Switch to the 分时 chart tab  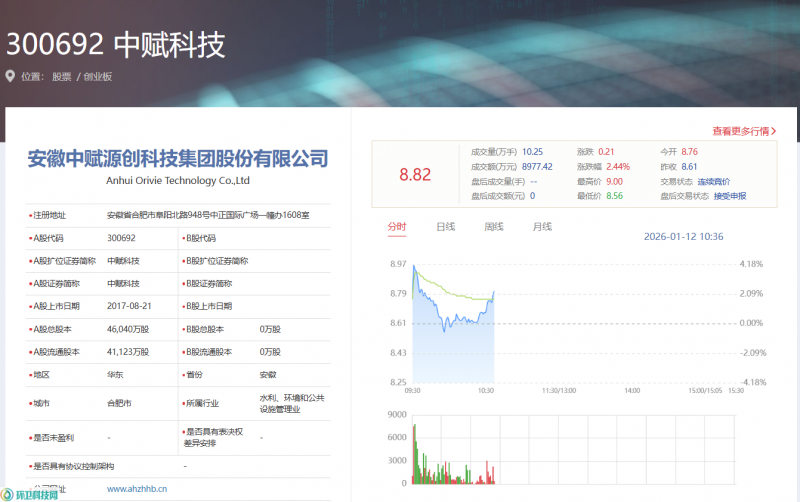(x=396, y=227)
